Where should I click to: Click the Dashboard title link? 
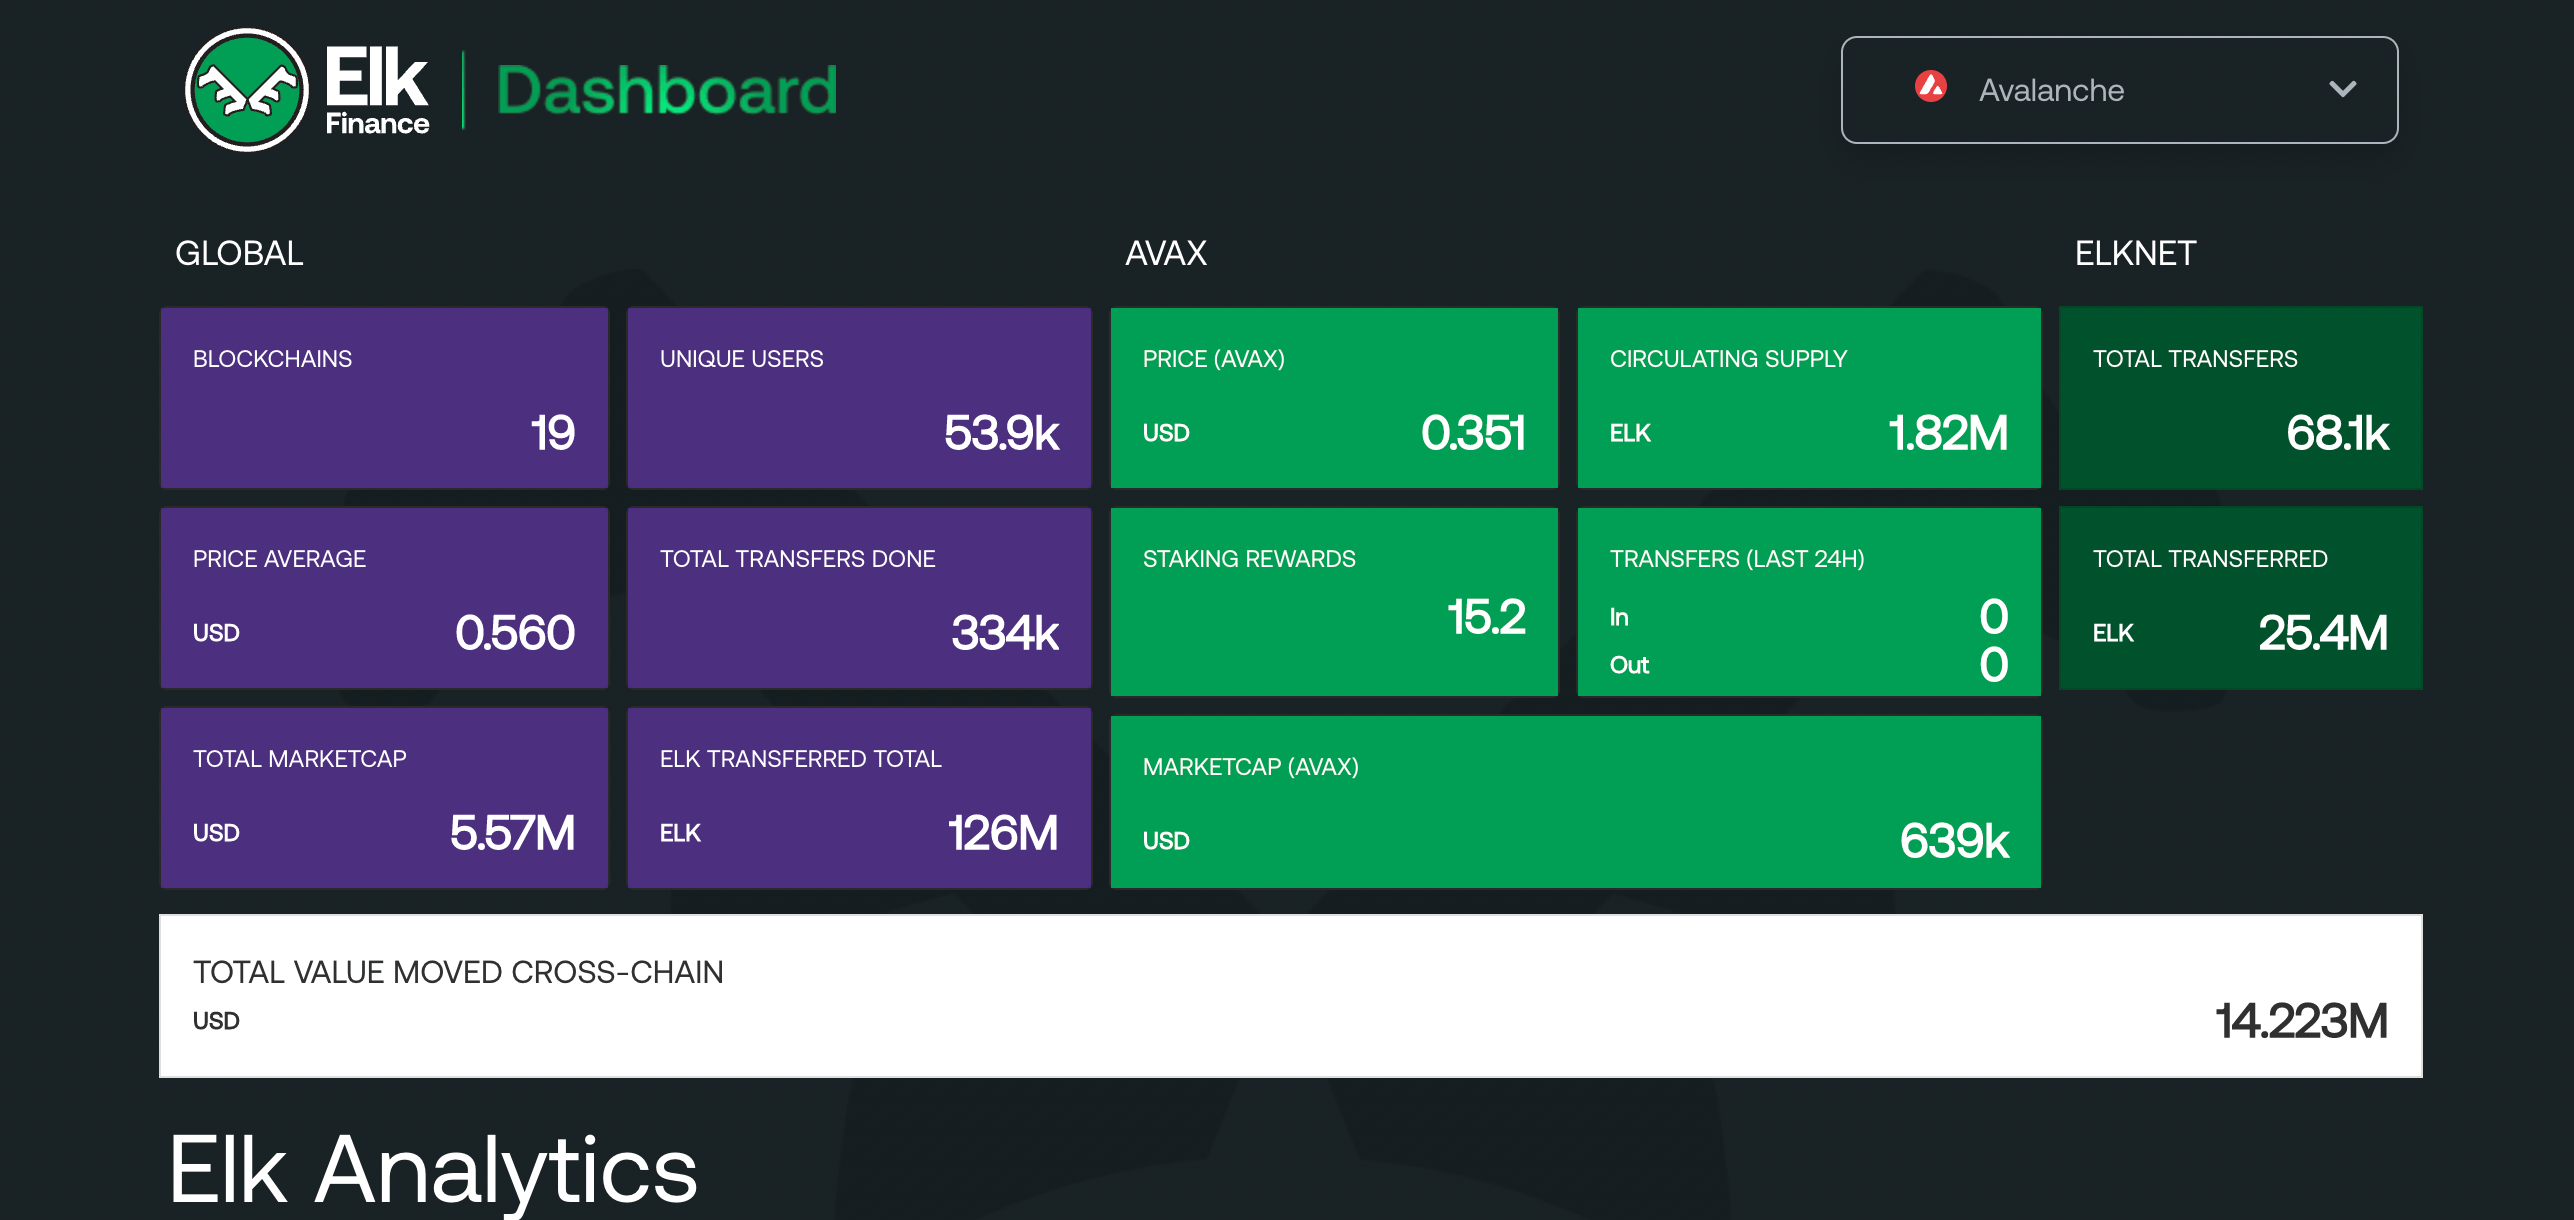point(666,91)
